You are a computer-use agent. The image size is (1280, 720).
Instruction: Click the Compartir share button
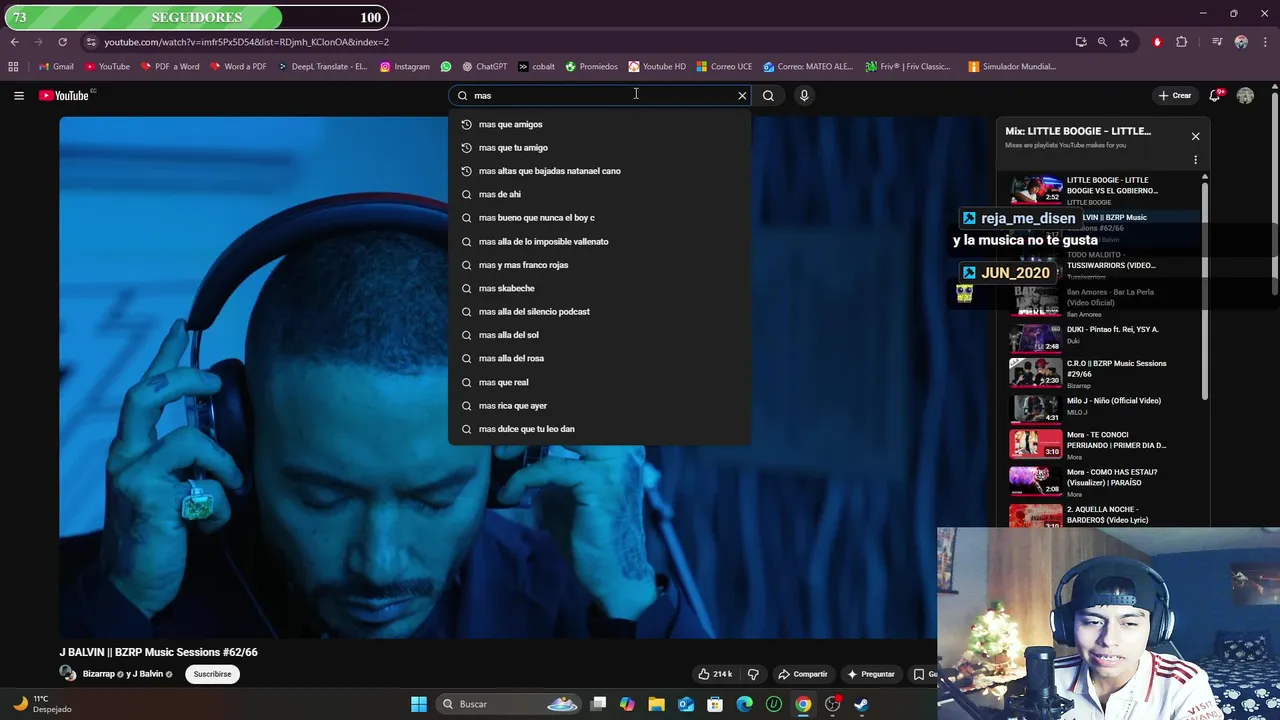(x=803, y=674)
